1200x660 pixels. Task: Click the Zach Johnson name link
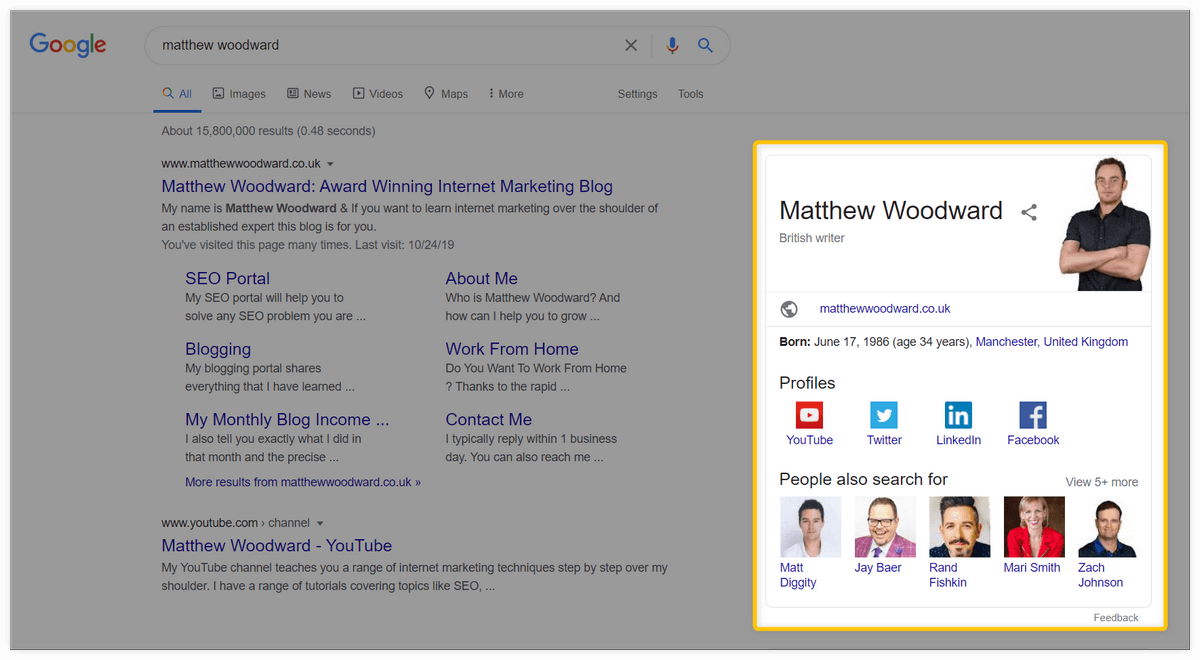(x=1100, y=575)
